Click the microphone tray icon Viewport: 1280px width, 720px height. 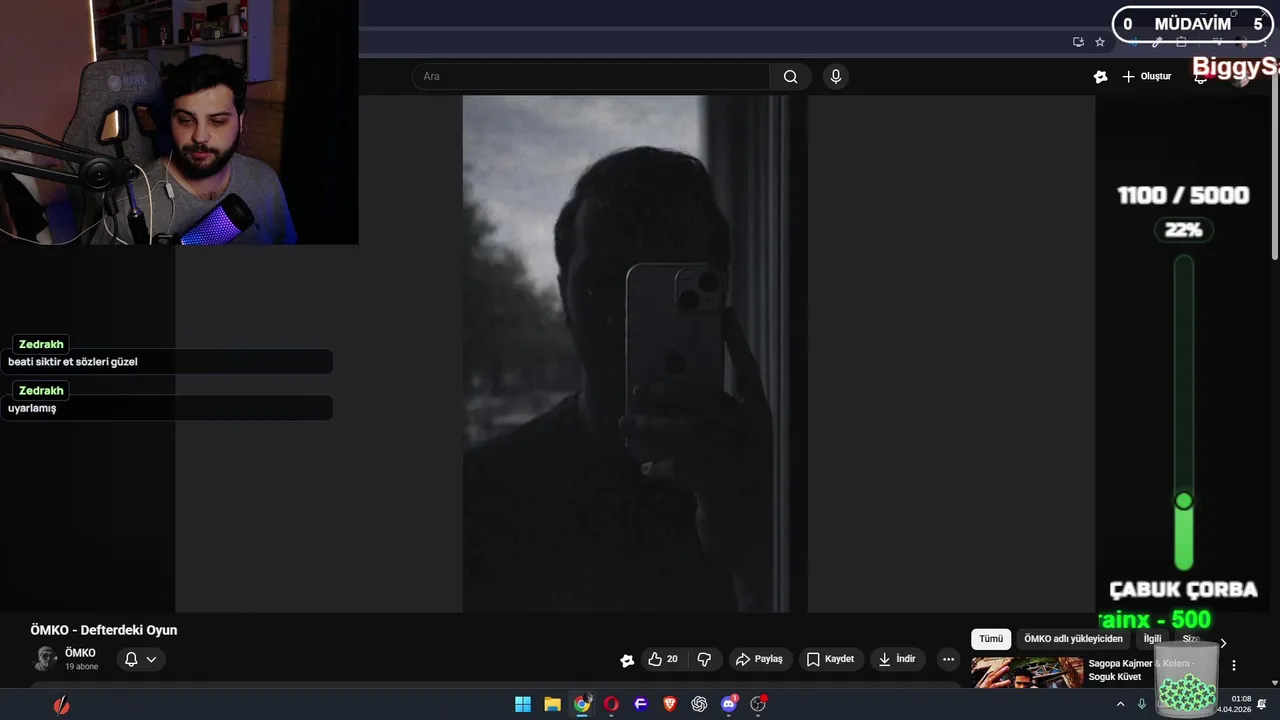pyautogui.click(x=1142, y=704)
